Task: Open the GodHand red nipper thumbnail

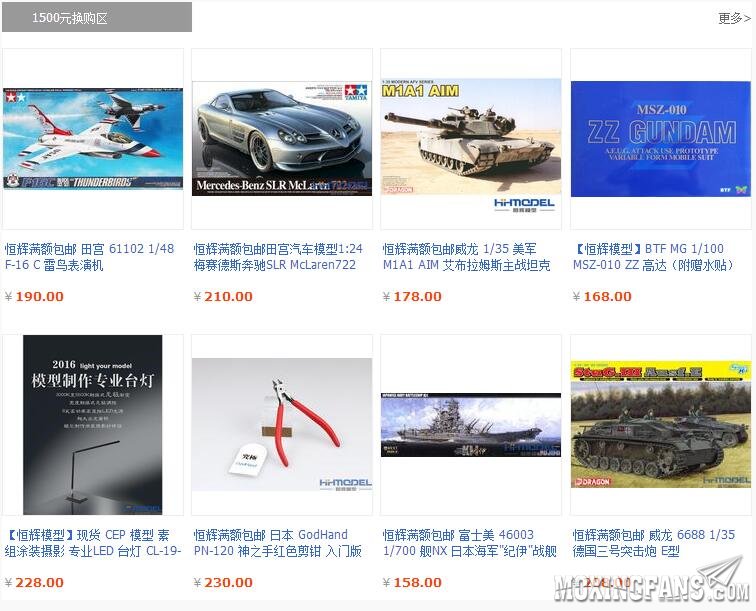Action: (282, 424)
